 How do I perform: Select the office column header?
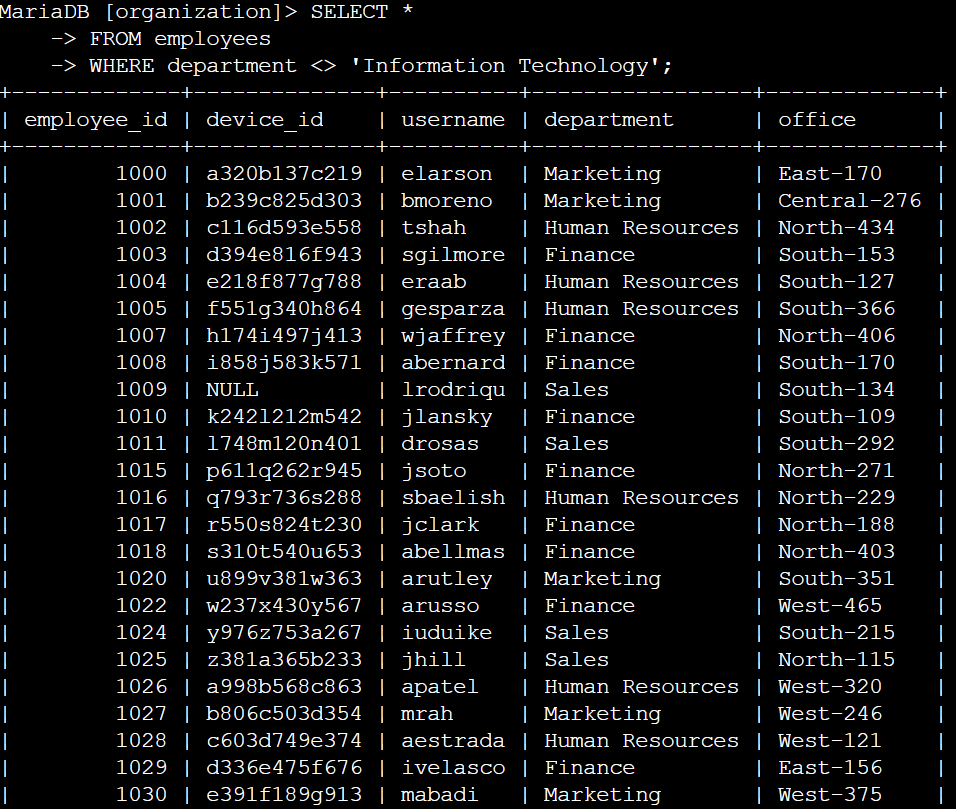817,120
